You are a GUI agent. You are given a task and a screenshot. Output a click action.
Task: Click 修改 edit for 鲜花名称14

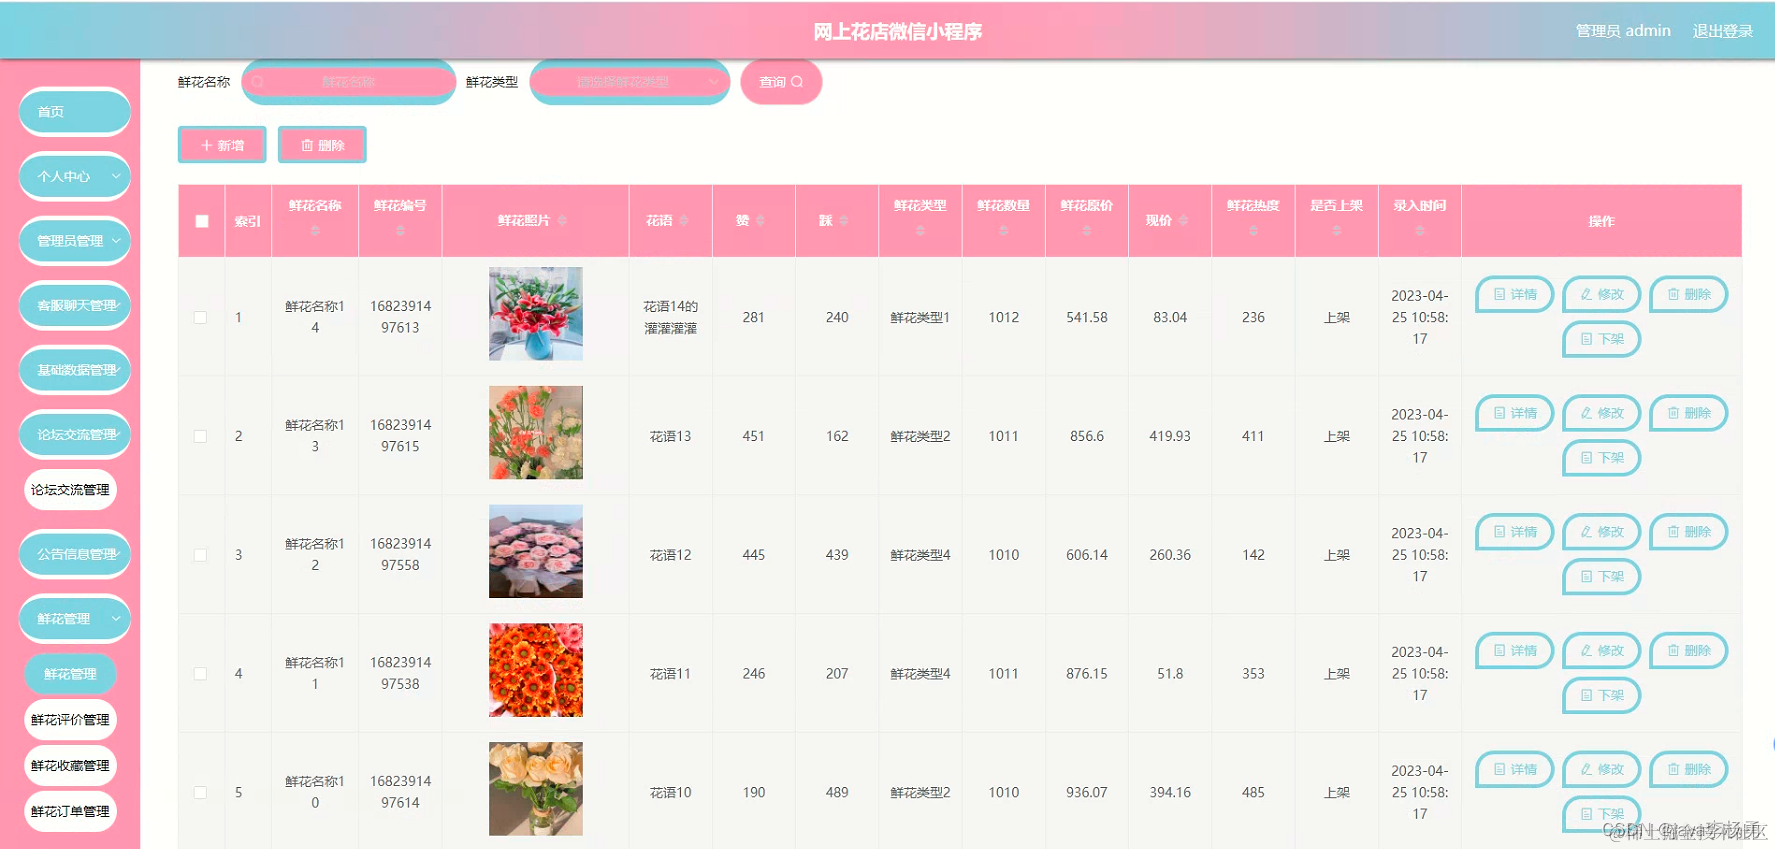(1602, 294)
